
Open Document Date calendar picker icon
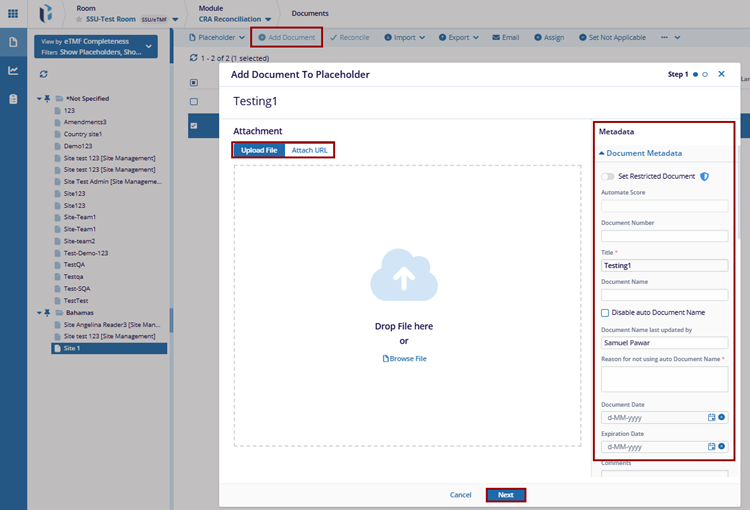click(x=712, y=417)
